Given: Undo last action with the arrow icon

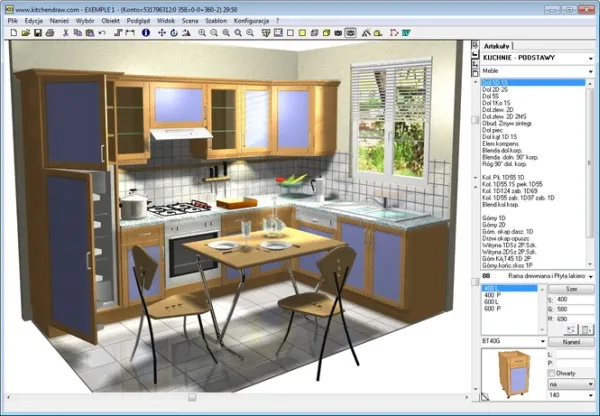Looking at the screenshot, I should click(x=101, y=33).
